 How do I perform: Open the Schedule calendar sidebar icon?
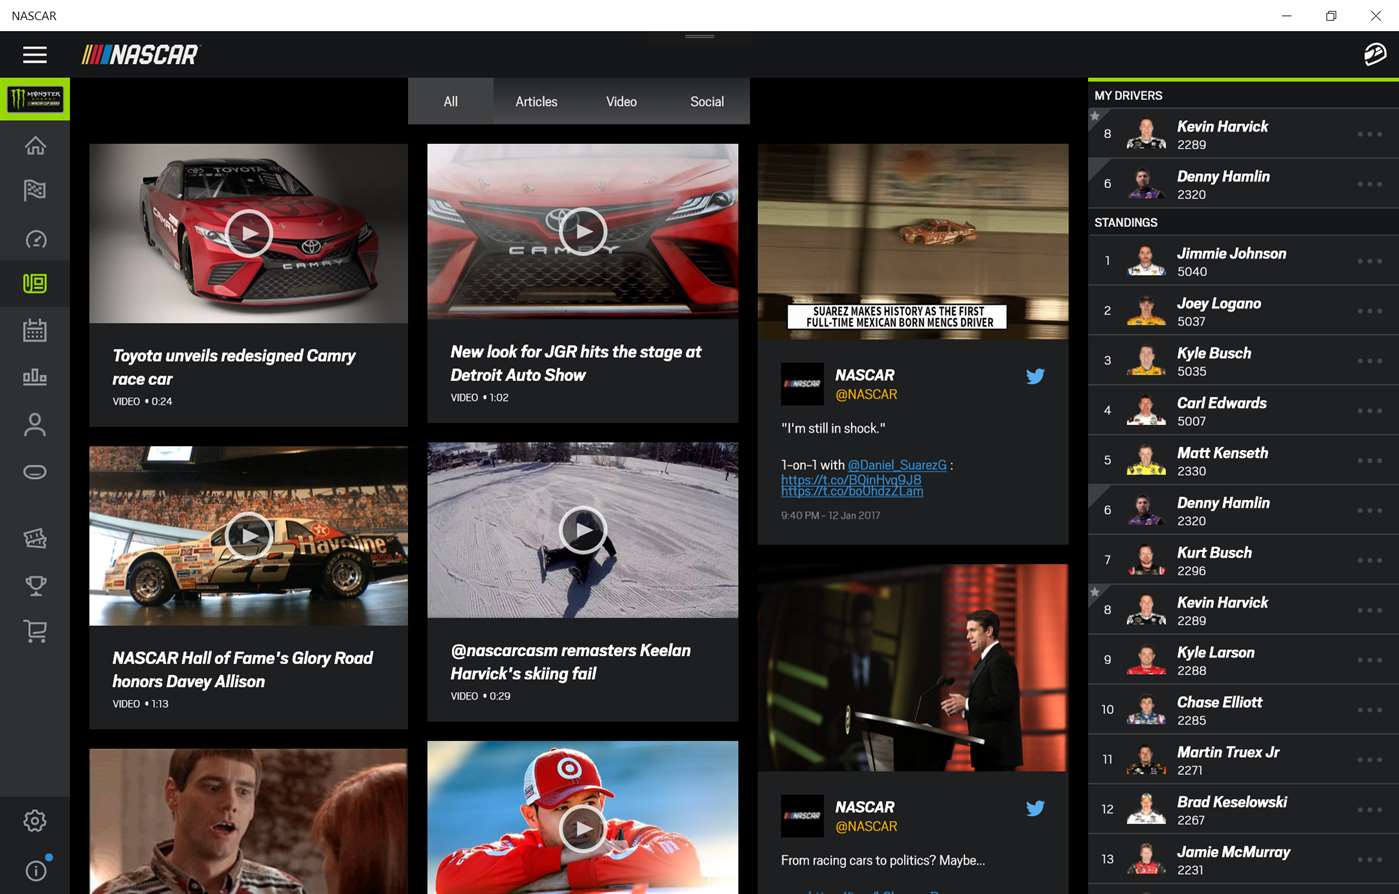pyautogui.click(x=35, y=330)
